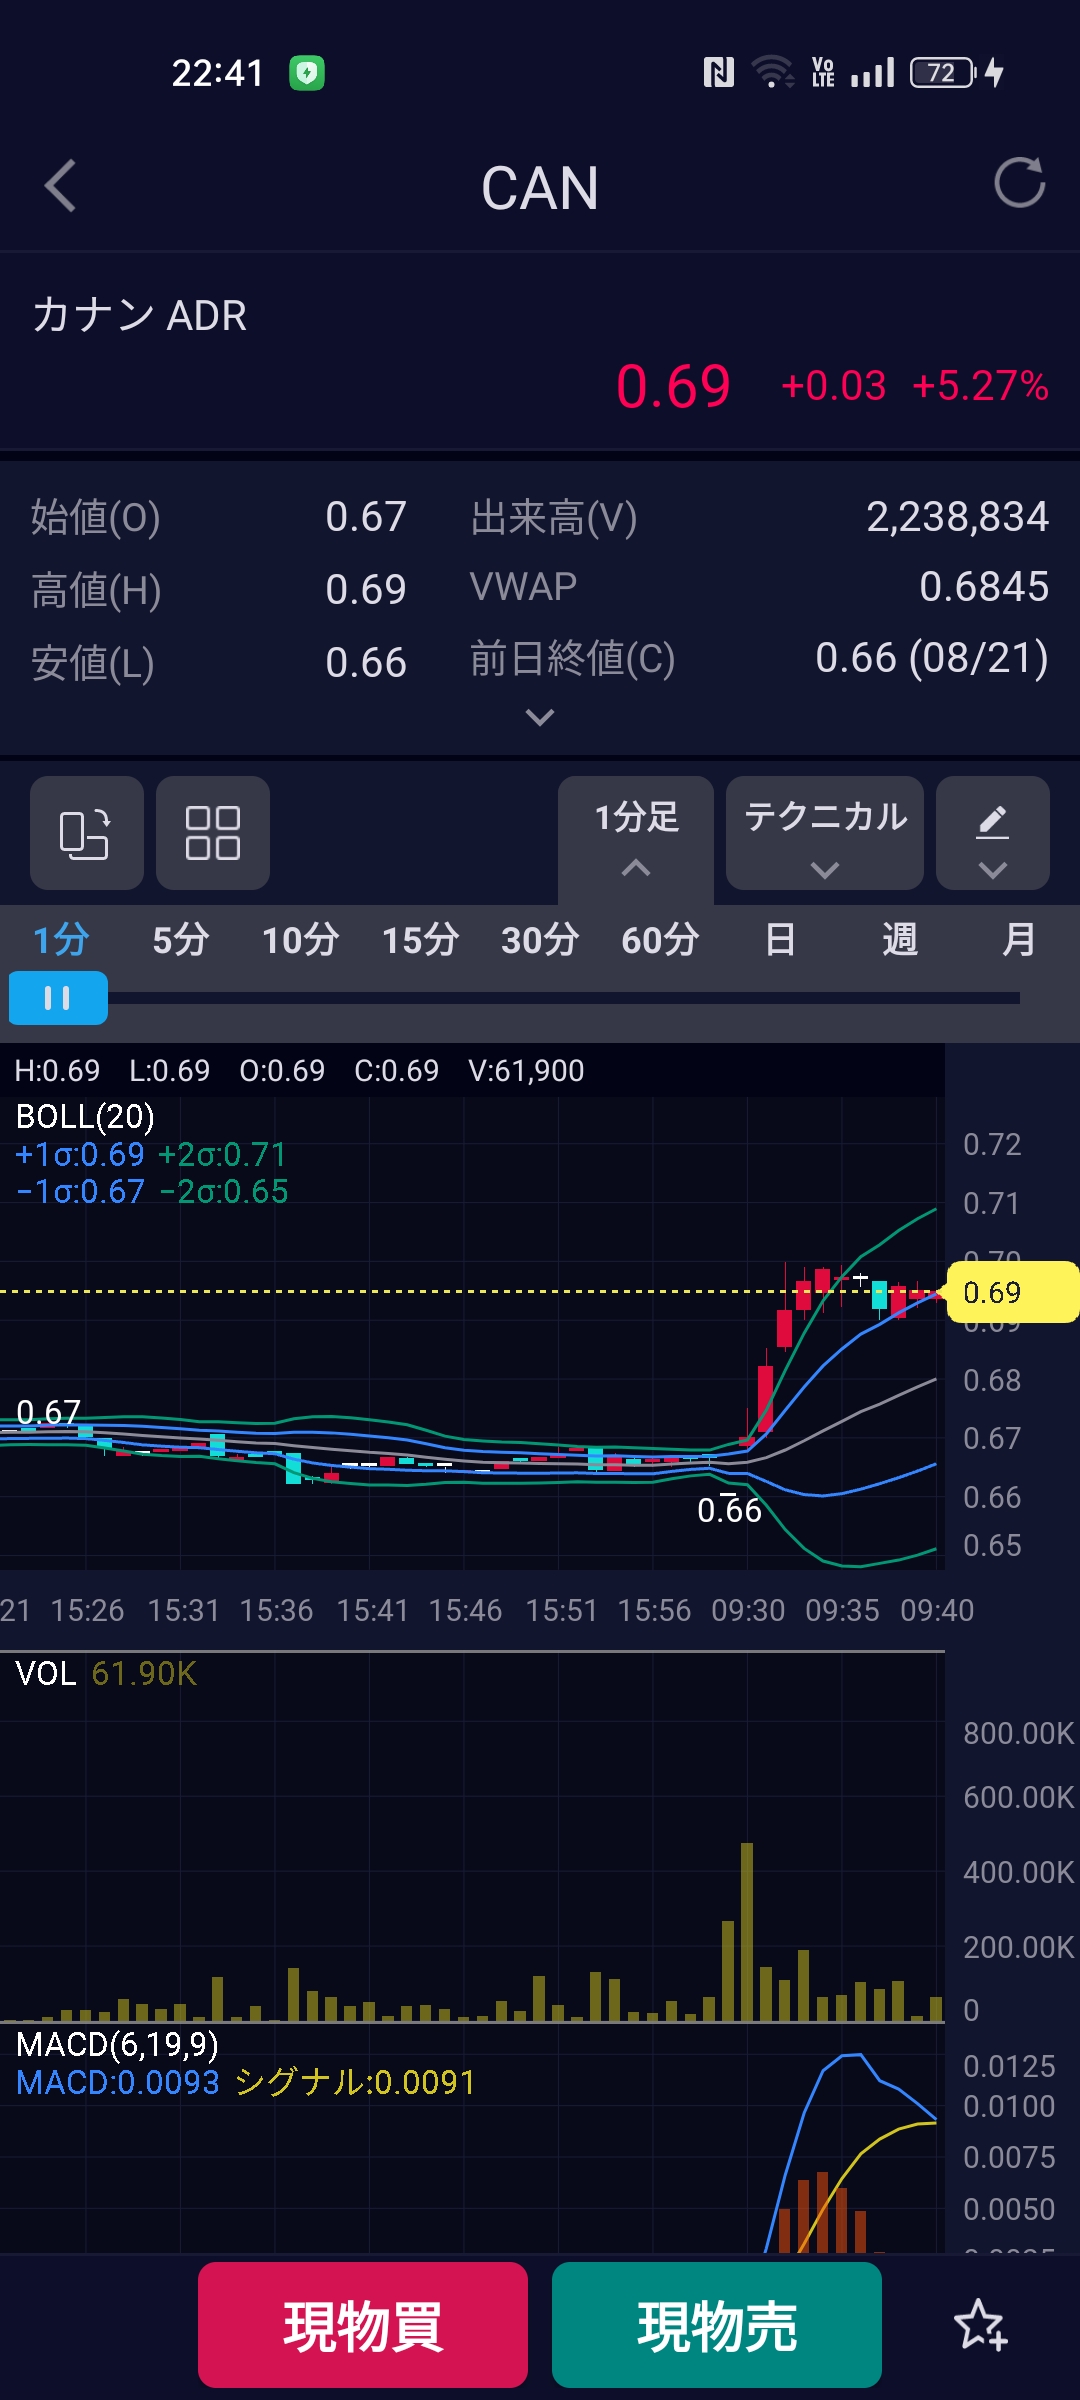Screen dimensions: 1080x2400
Task: Tap the battery indicator in status bar
Action: (943, 73)
